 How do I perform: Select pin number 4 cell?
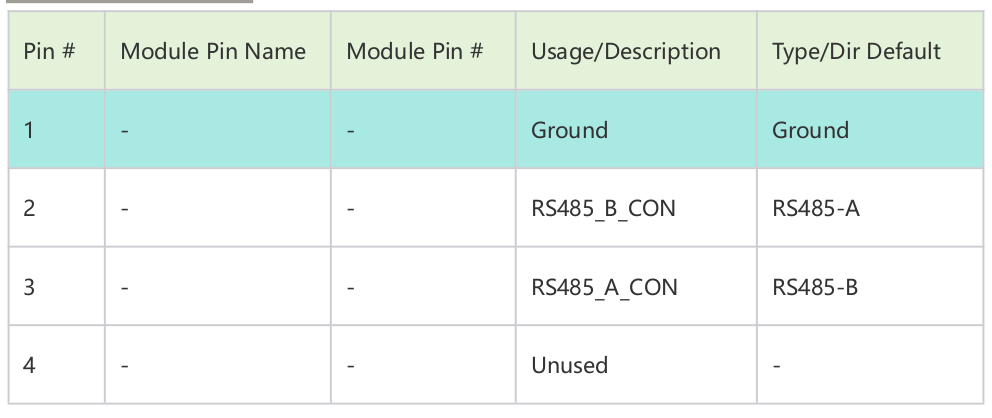pyautogui.click(x=30, y=365)
